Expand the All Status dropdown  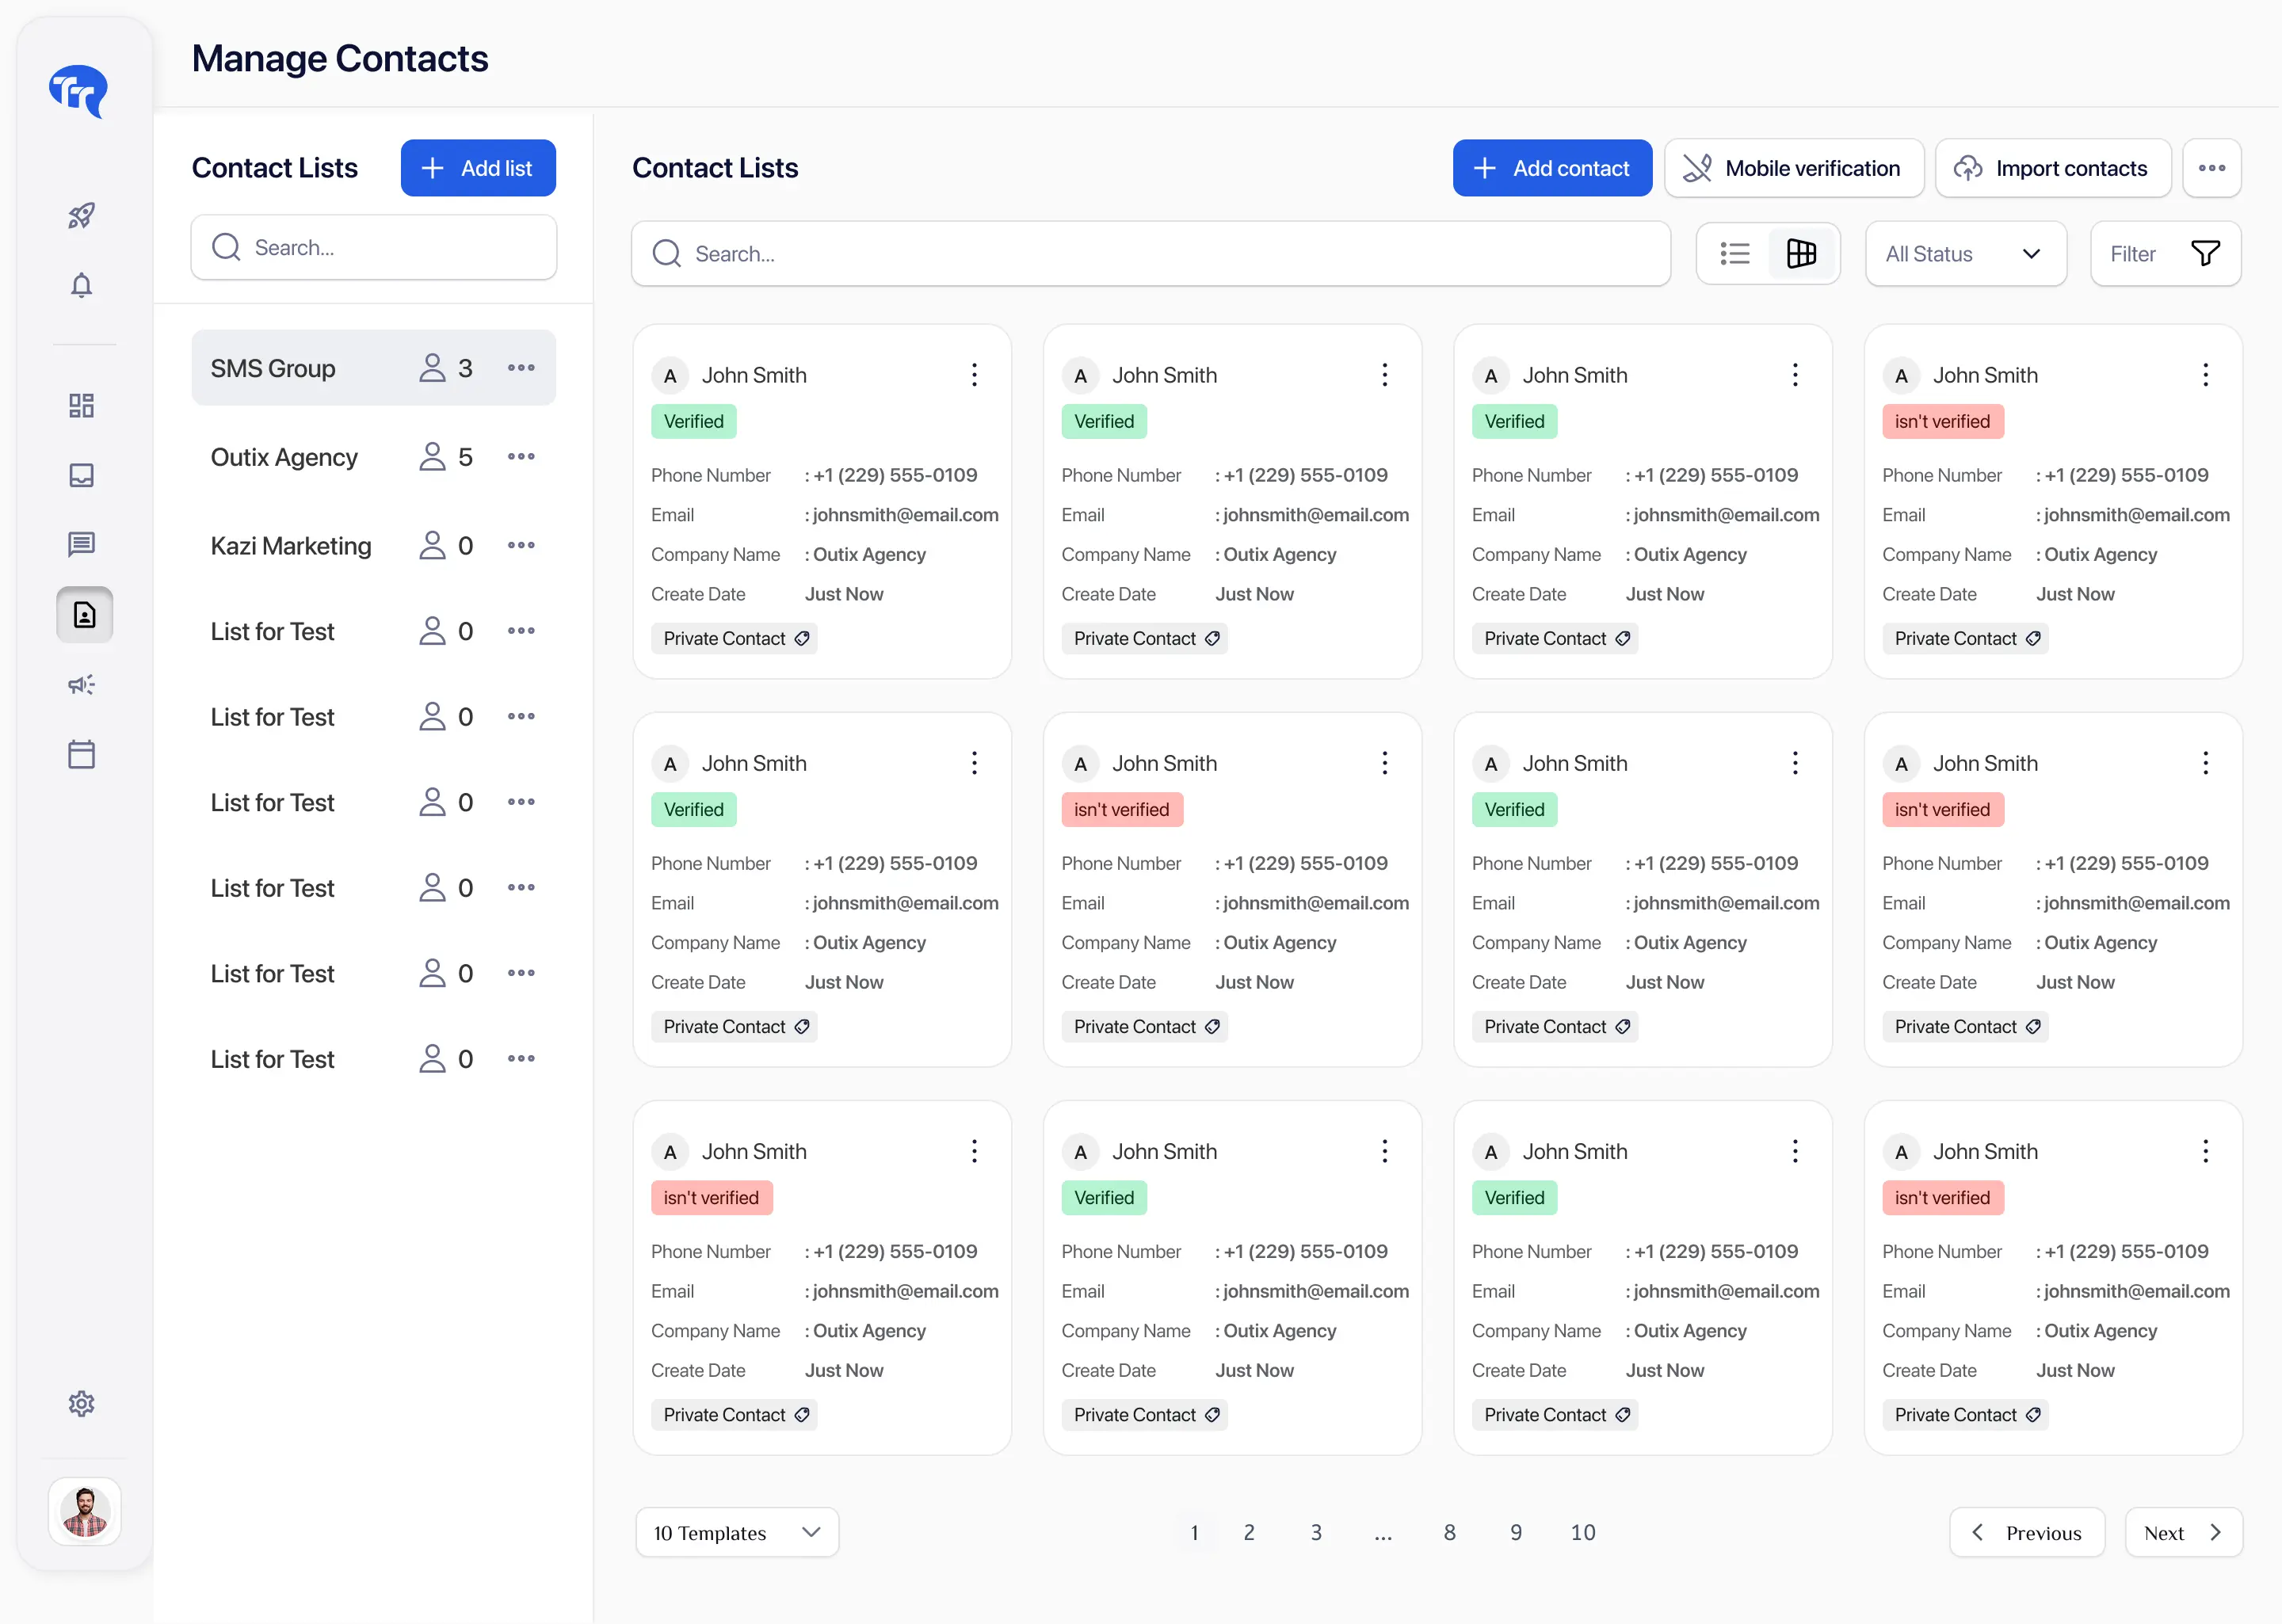[1965, 254]
